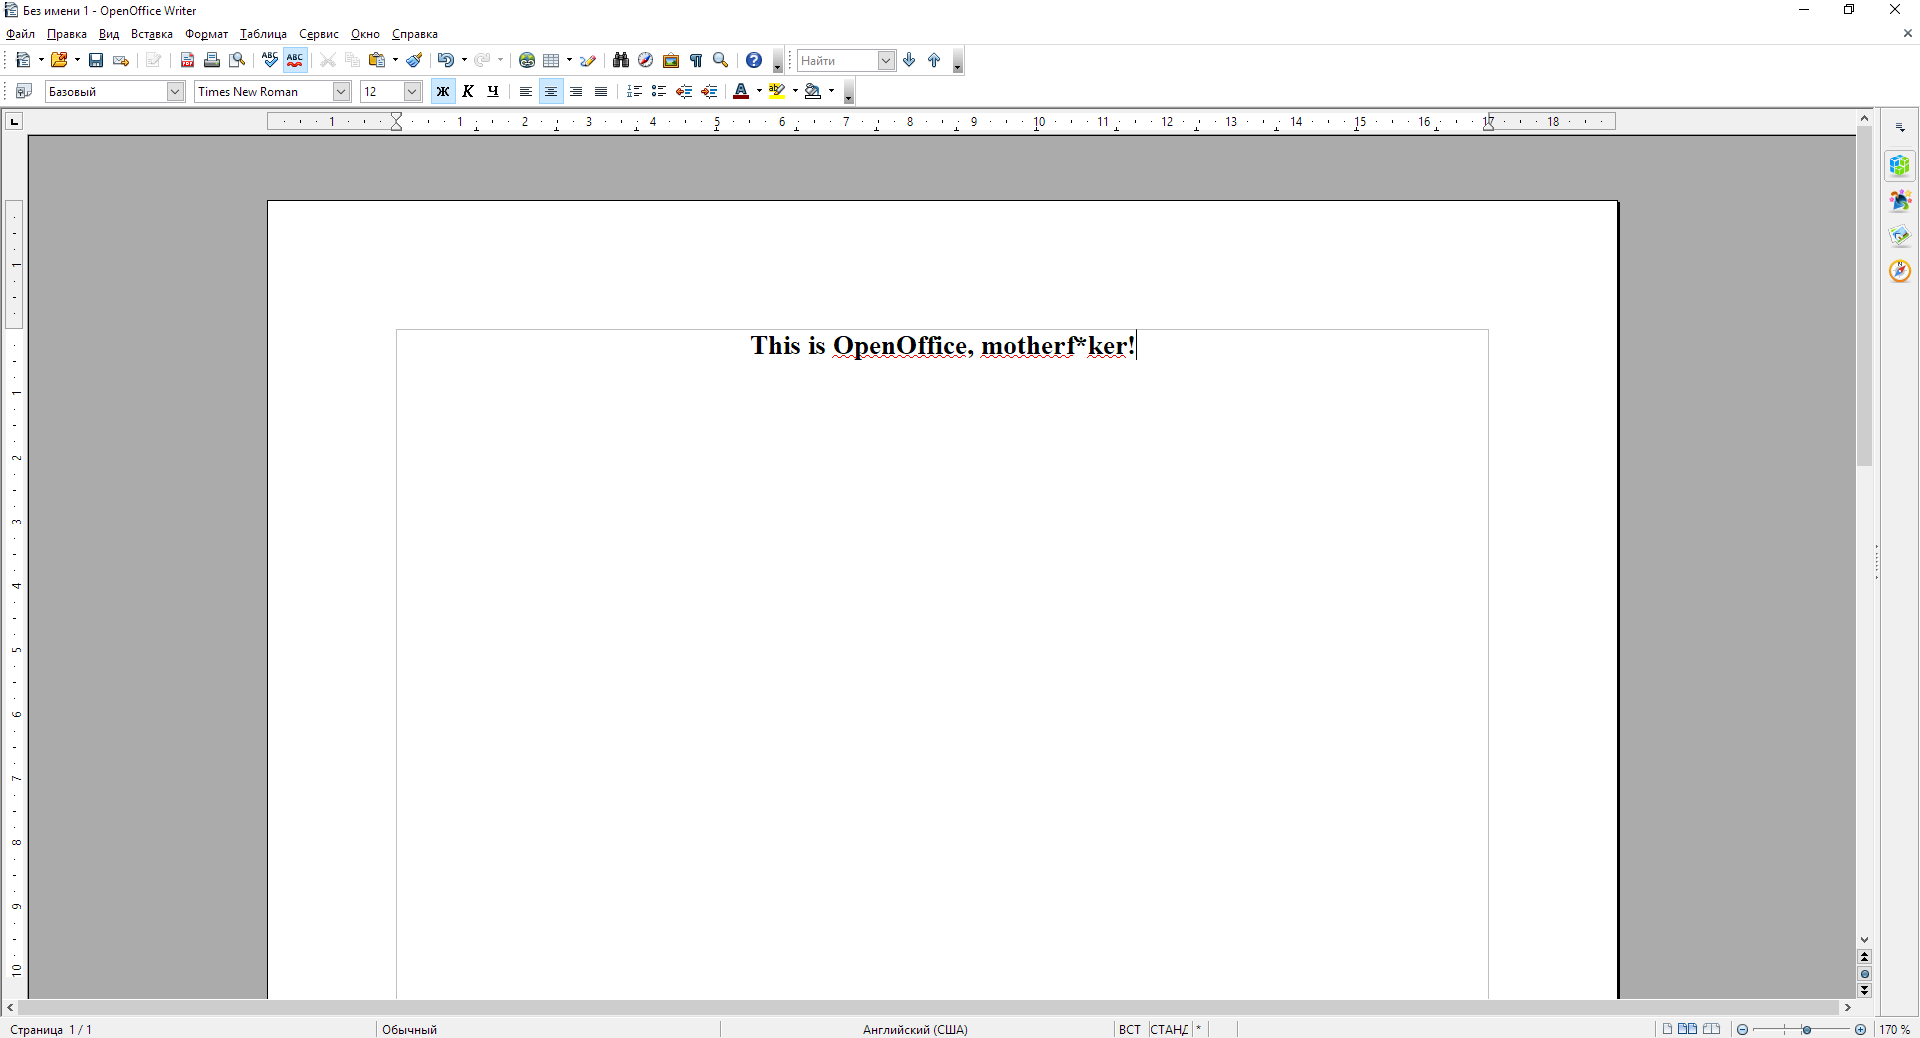Image resolution: width=1920 pixels, height=1038 pixels.
Task: Open the Сервис menu
Action: [319, 34]
